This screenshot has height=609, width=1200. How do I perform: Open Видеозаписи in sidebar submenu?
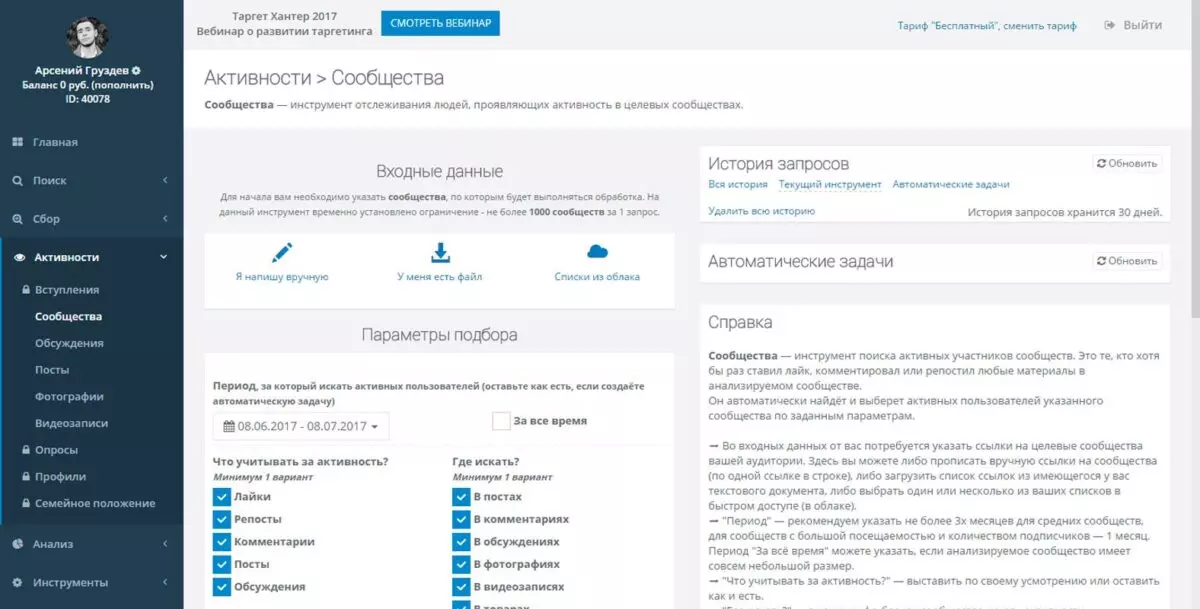click(71, 423)
